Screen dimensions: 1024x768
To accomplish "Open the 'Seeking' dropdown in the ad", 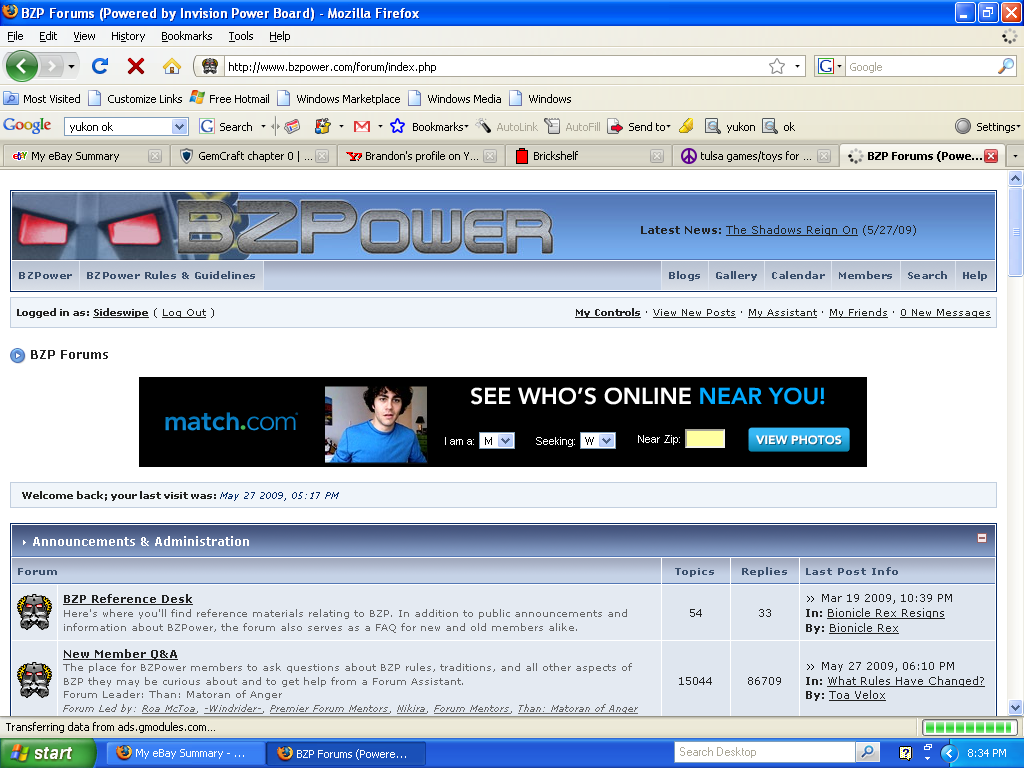I will click(x=597, y=440).
